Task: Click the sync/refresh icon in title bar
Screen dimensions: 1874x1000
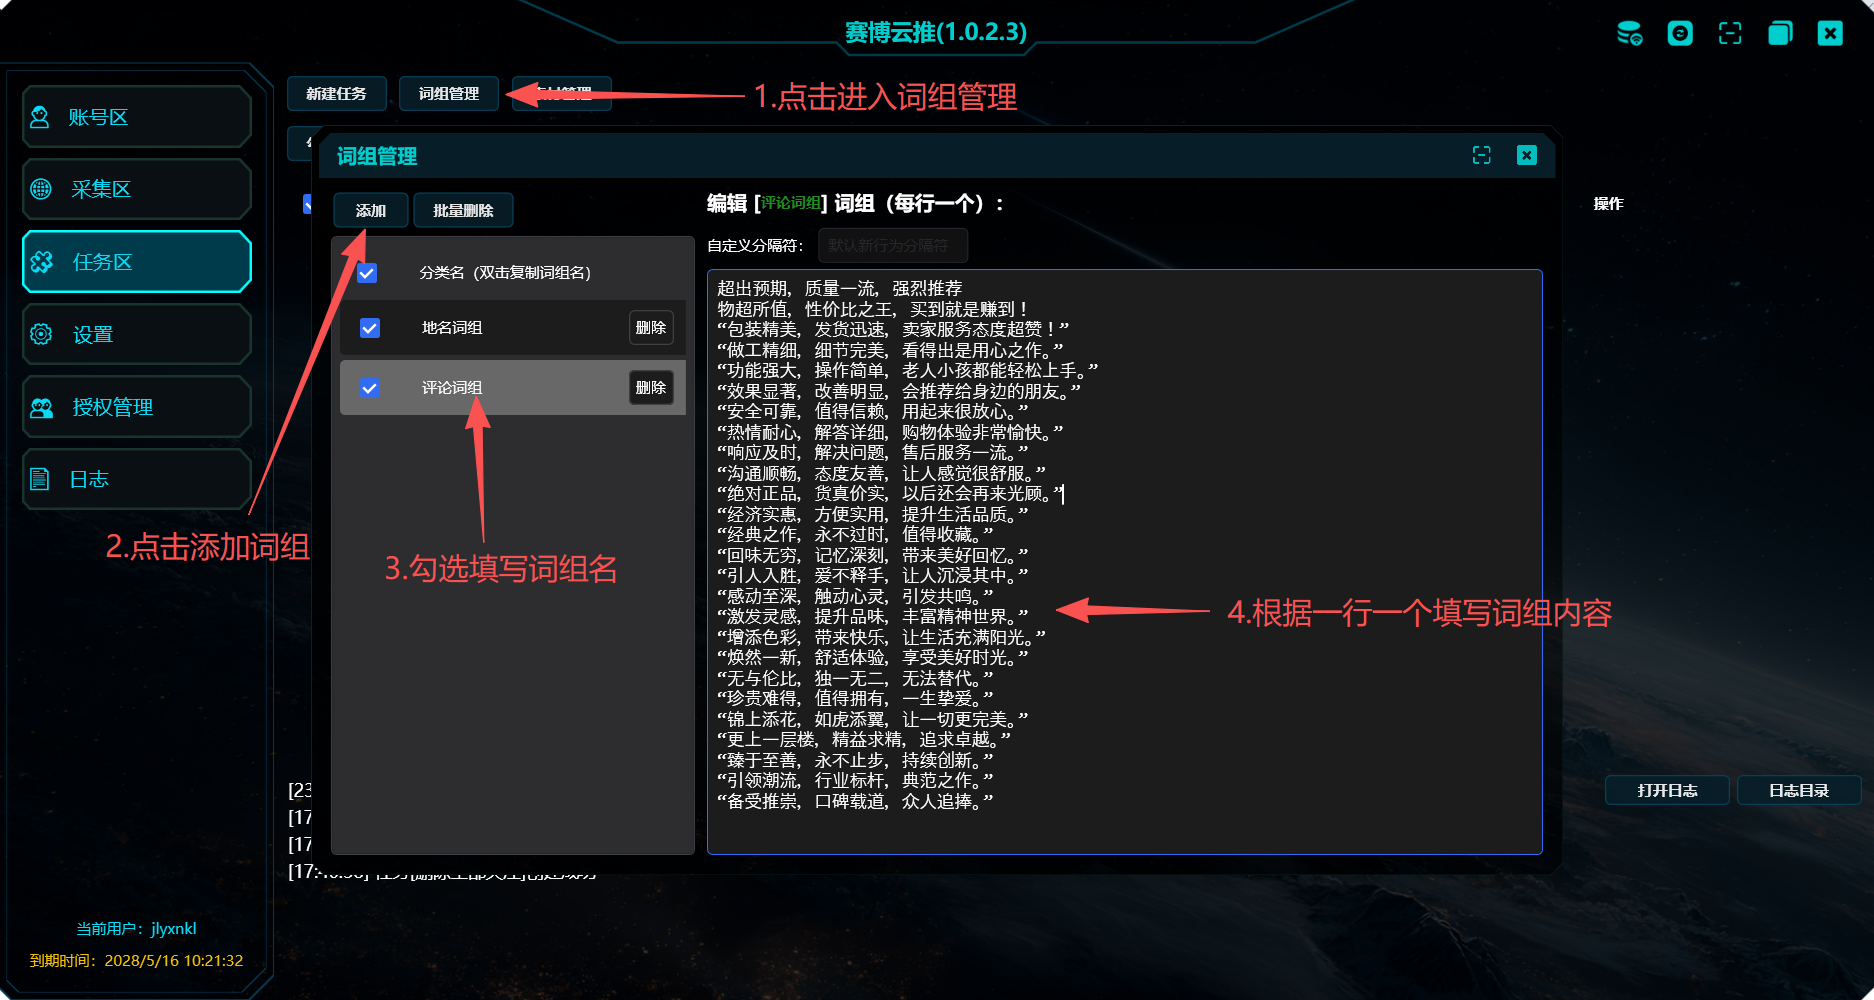Action: (x=1680, y=33)
